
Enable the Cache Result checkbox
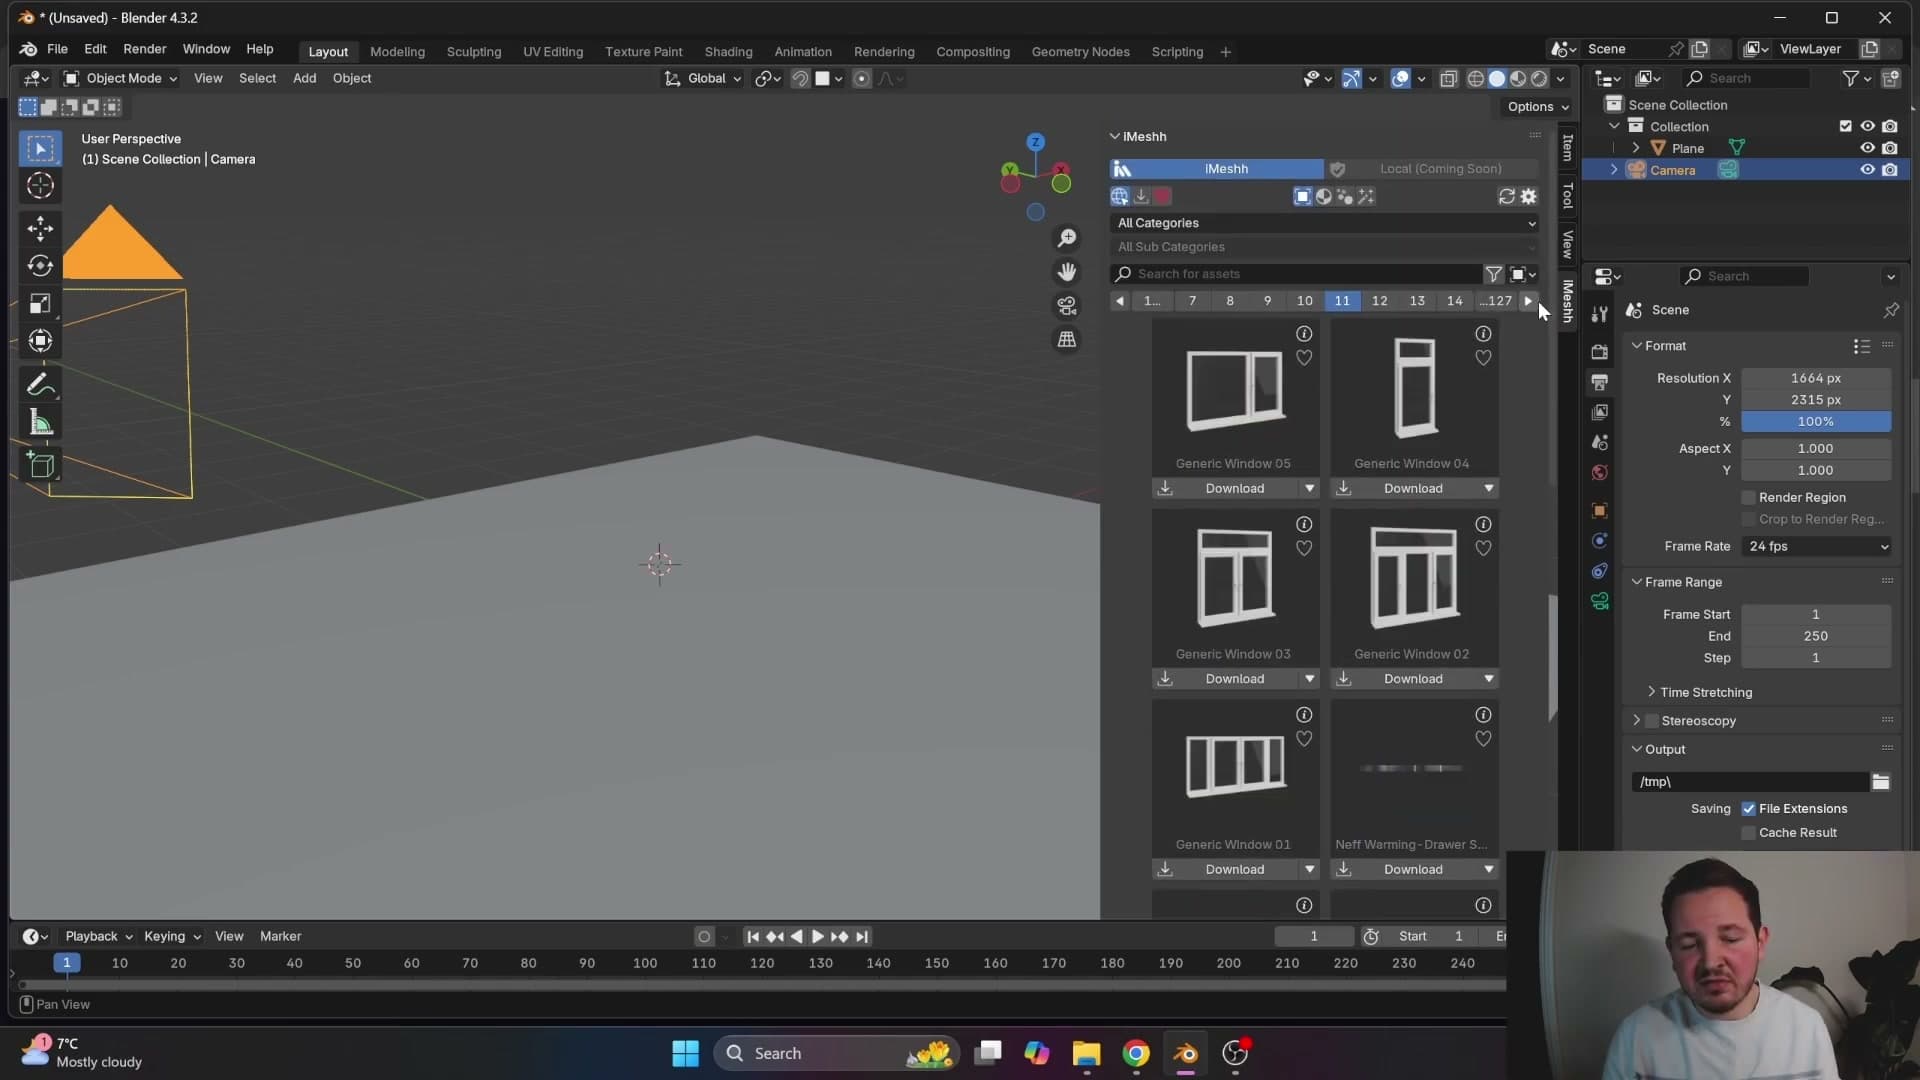pos(1749,833)
